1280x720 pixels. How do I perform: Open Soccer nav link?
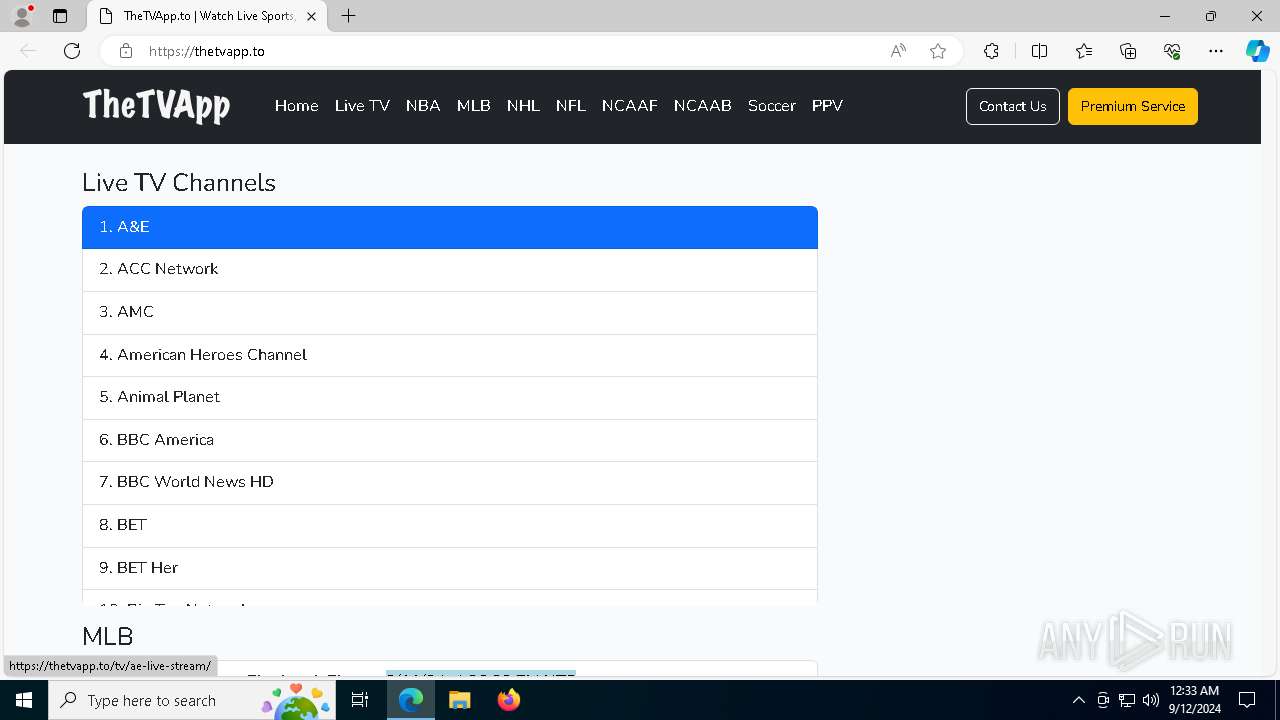pos(772,106)
